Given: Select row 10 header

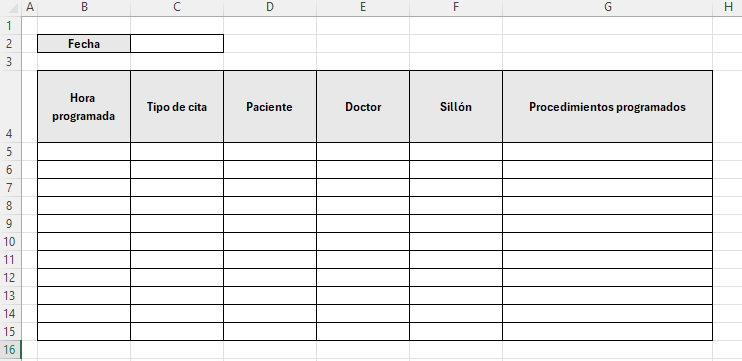Looking at the screenshot, I should coord(9,242).
